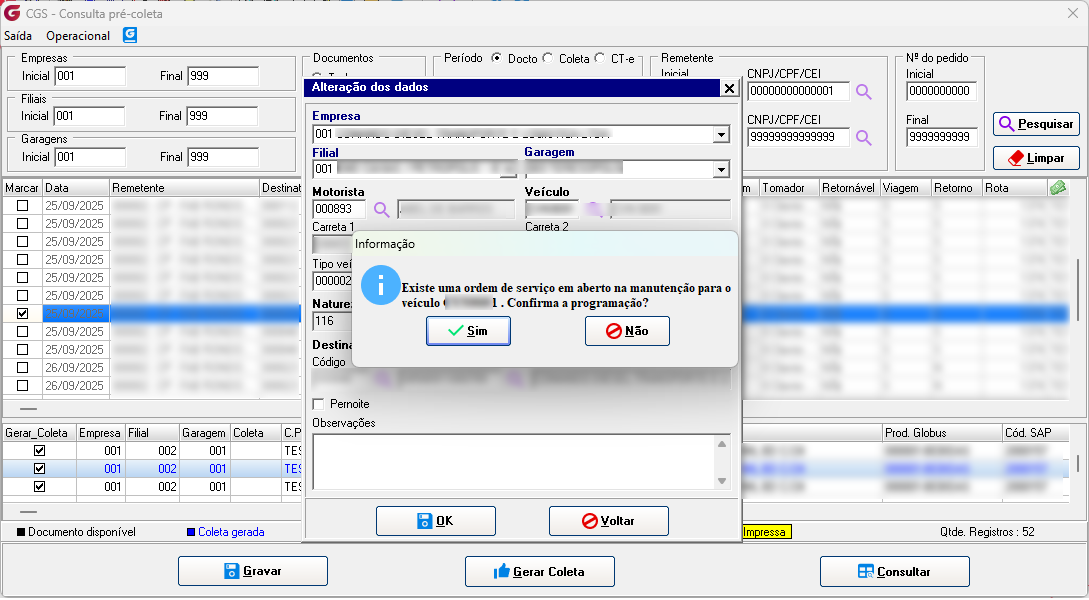Click the Observações text area

tap(514, 462)
